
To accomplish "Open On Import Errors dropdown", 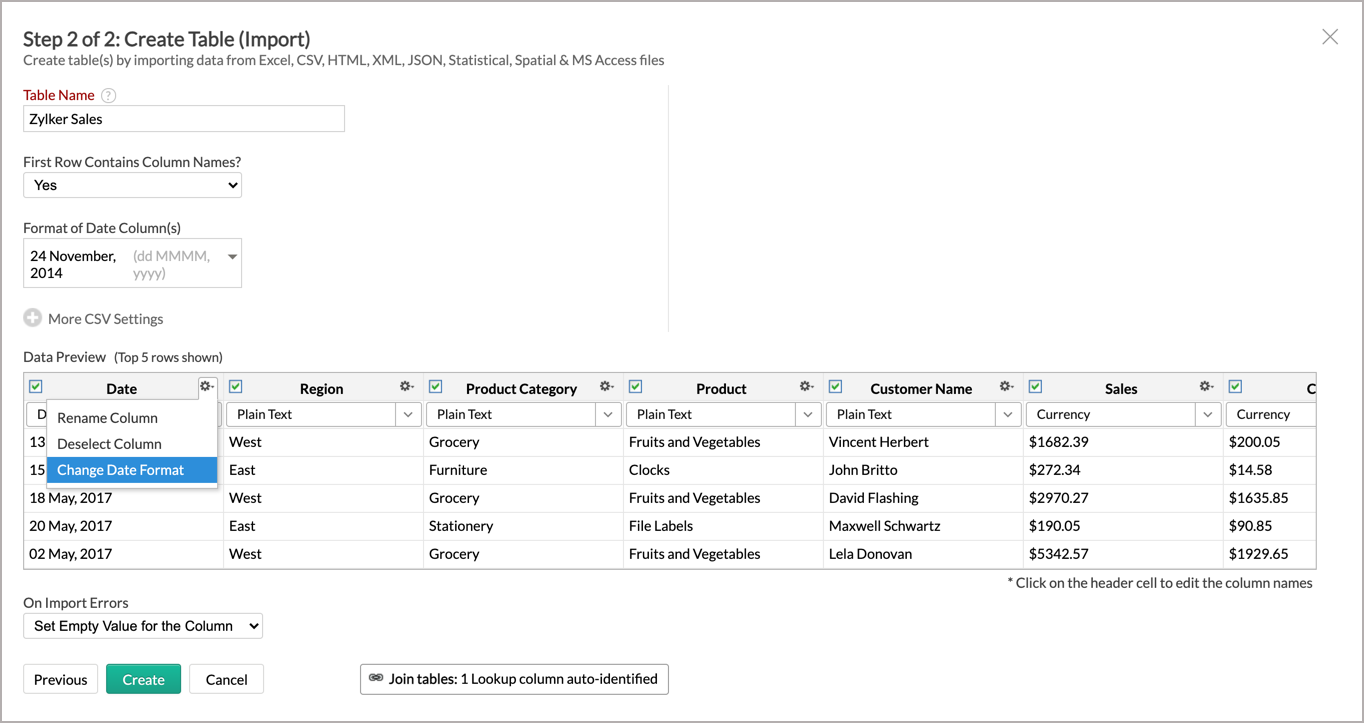I will click(x=143, y=626).
